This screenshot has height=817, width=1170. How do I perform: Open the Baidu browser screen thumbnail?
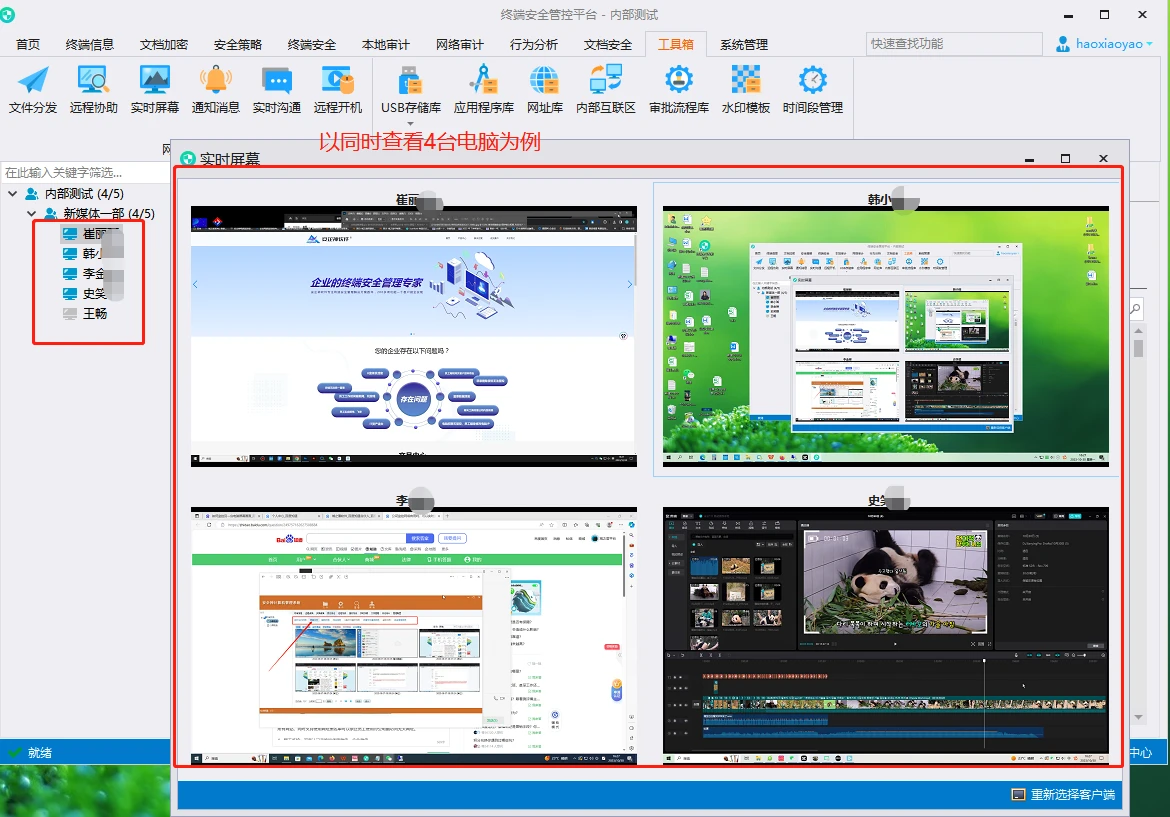[x=413, y=636]
